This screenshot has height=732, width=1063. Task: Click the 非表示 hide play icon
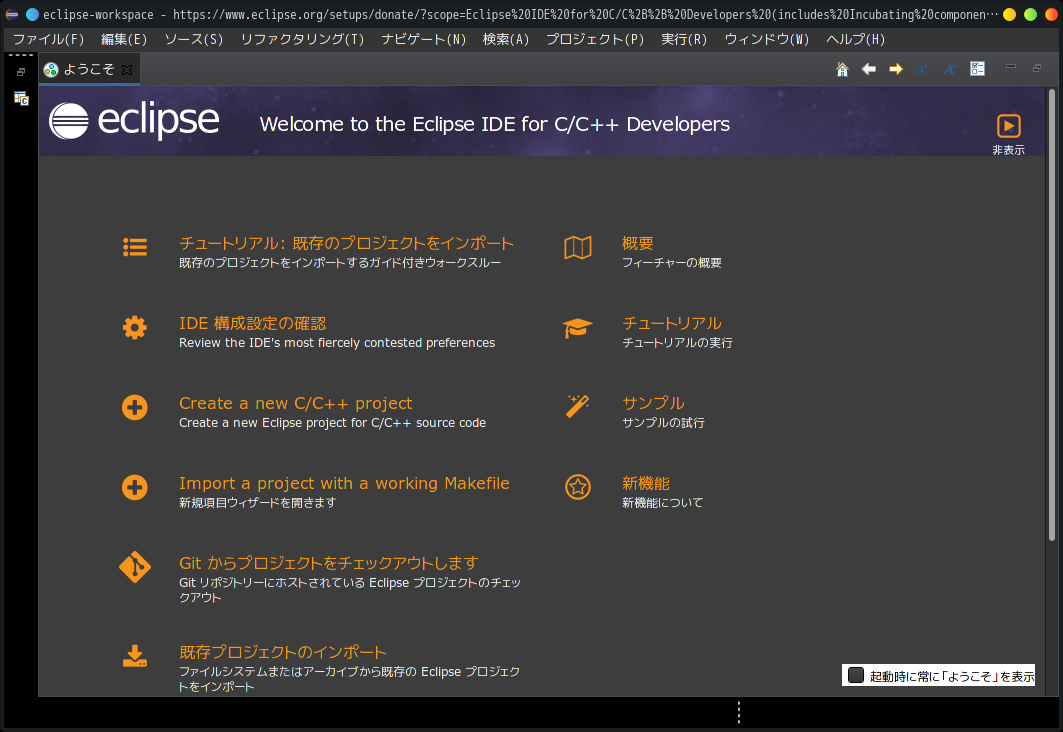point(1008,126)
